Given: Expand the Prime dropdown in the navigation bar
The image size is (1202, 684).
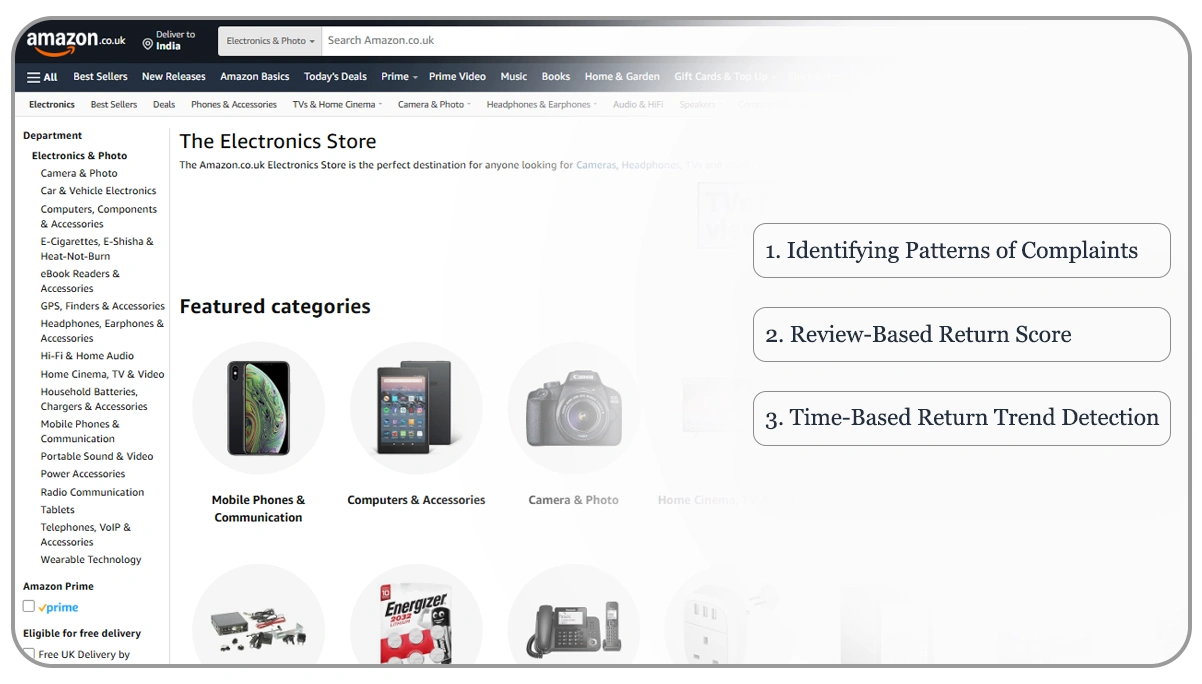Looking at the screenshot, I should [398, 76].
